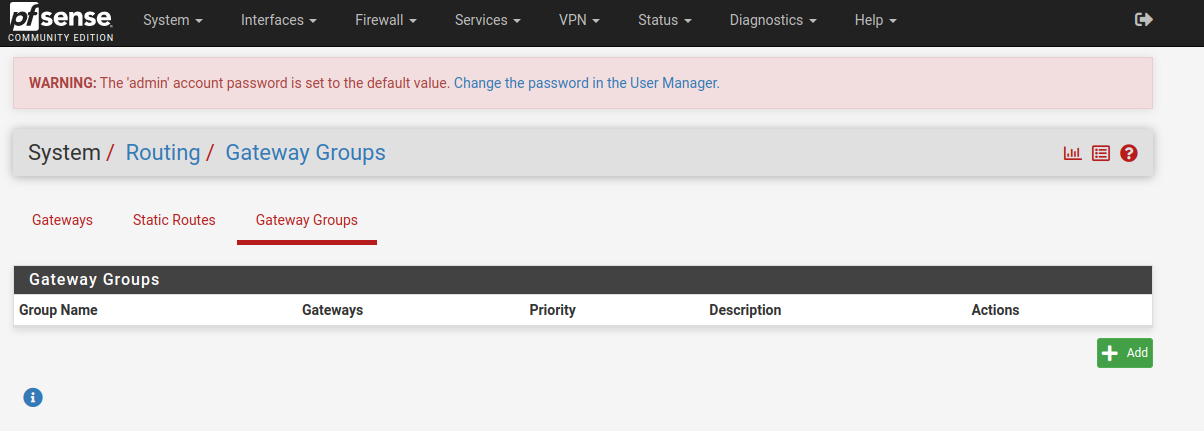Switch to the Static Routes tab

pos(174,220)
